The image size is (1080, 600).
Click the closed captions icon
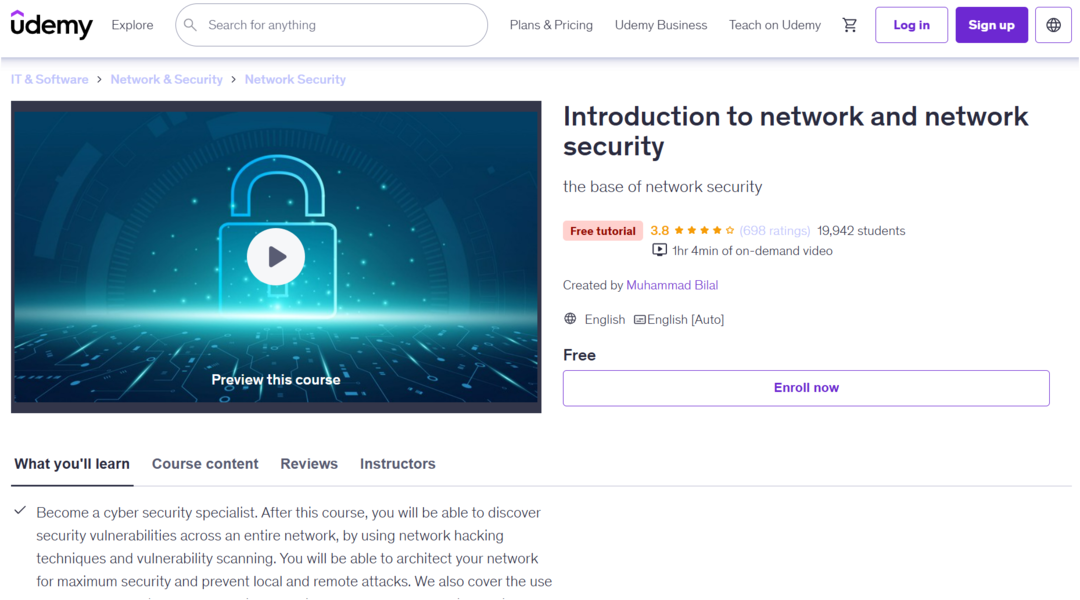click(640, 320)
